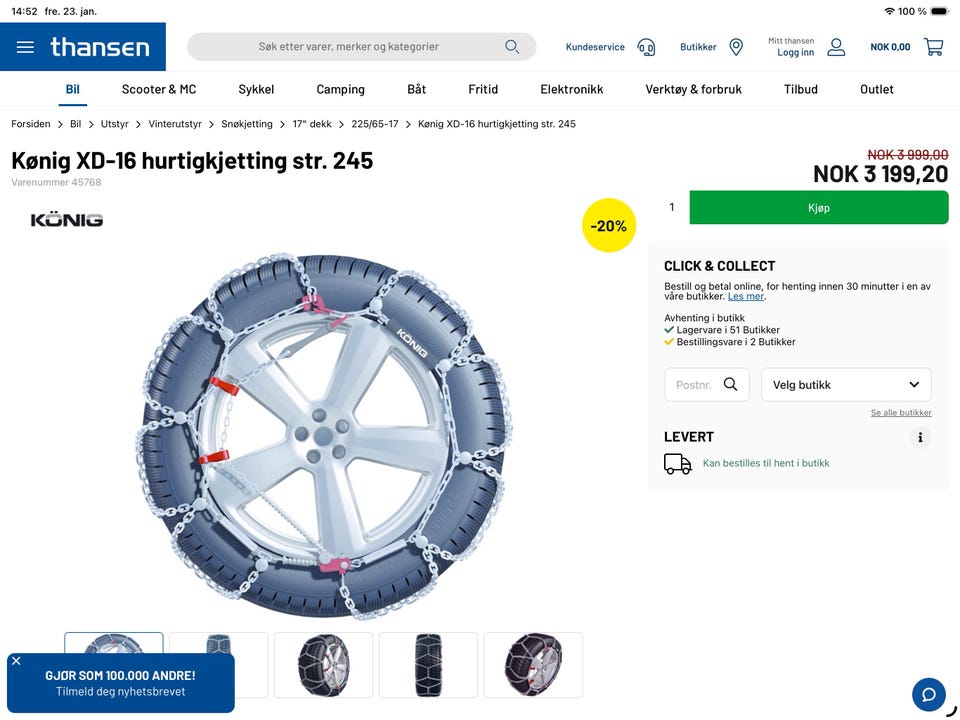
Task: Open the Outlet menu item
Action: tap(877, 89)
